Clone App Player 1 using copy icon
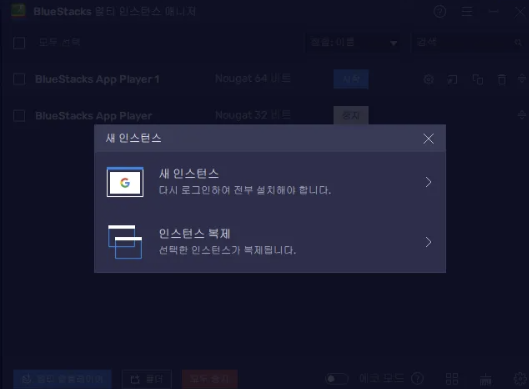The height and width of the screenshot is (389, 529). [478, 80]
